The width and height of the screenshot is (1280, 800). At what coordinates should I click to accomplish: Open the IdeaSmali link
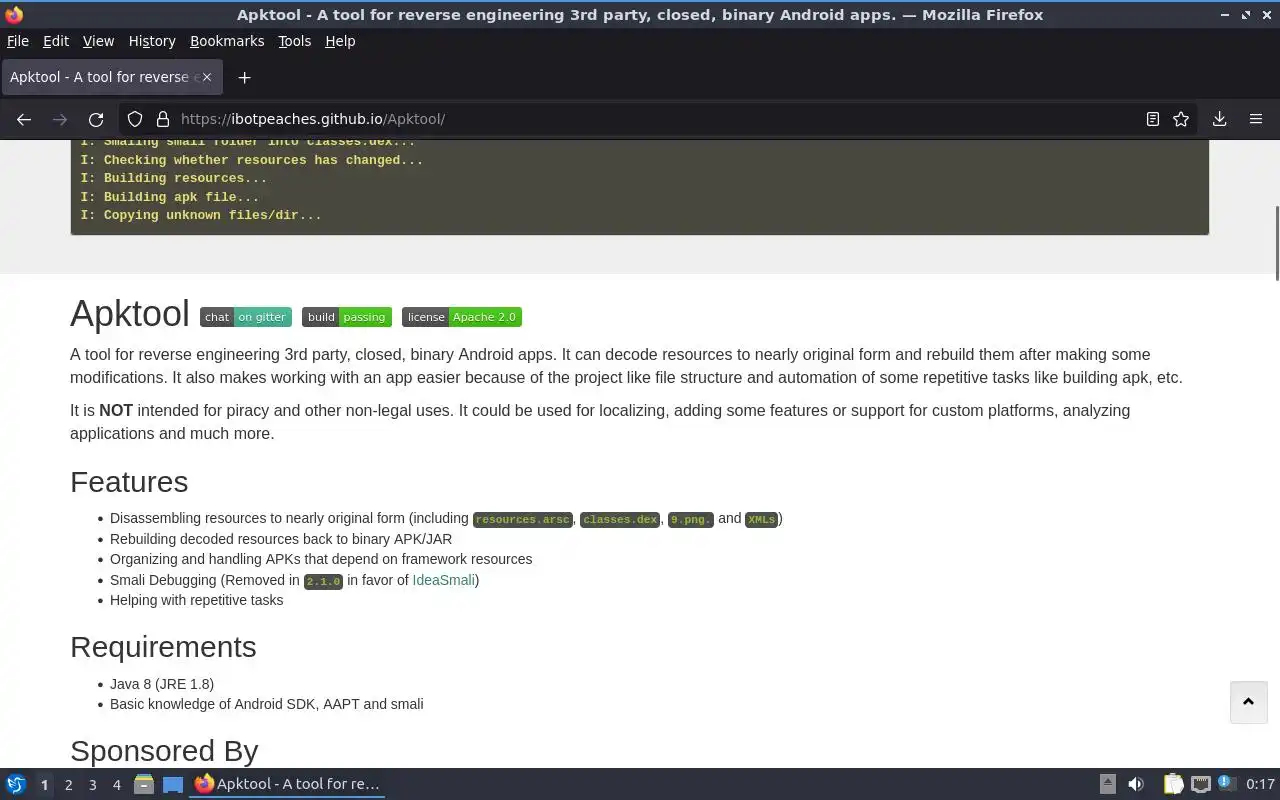click(443, 580)
